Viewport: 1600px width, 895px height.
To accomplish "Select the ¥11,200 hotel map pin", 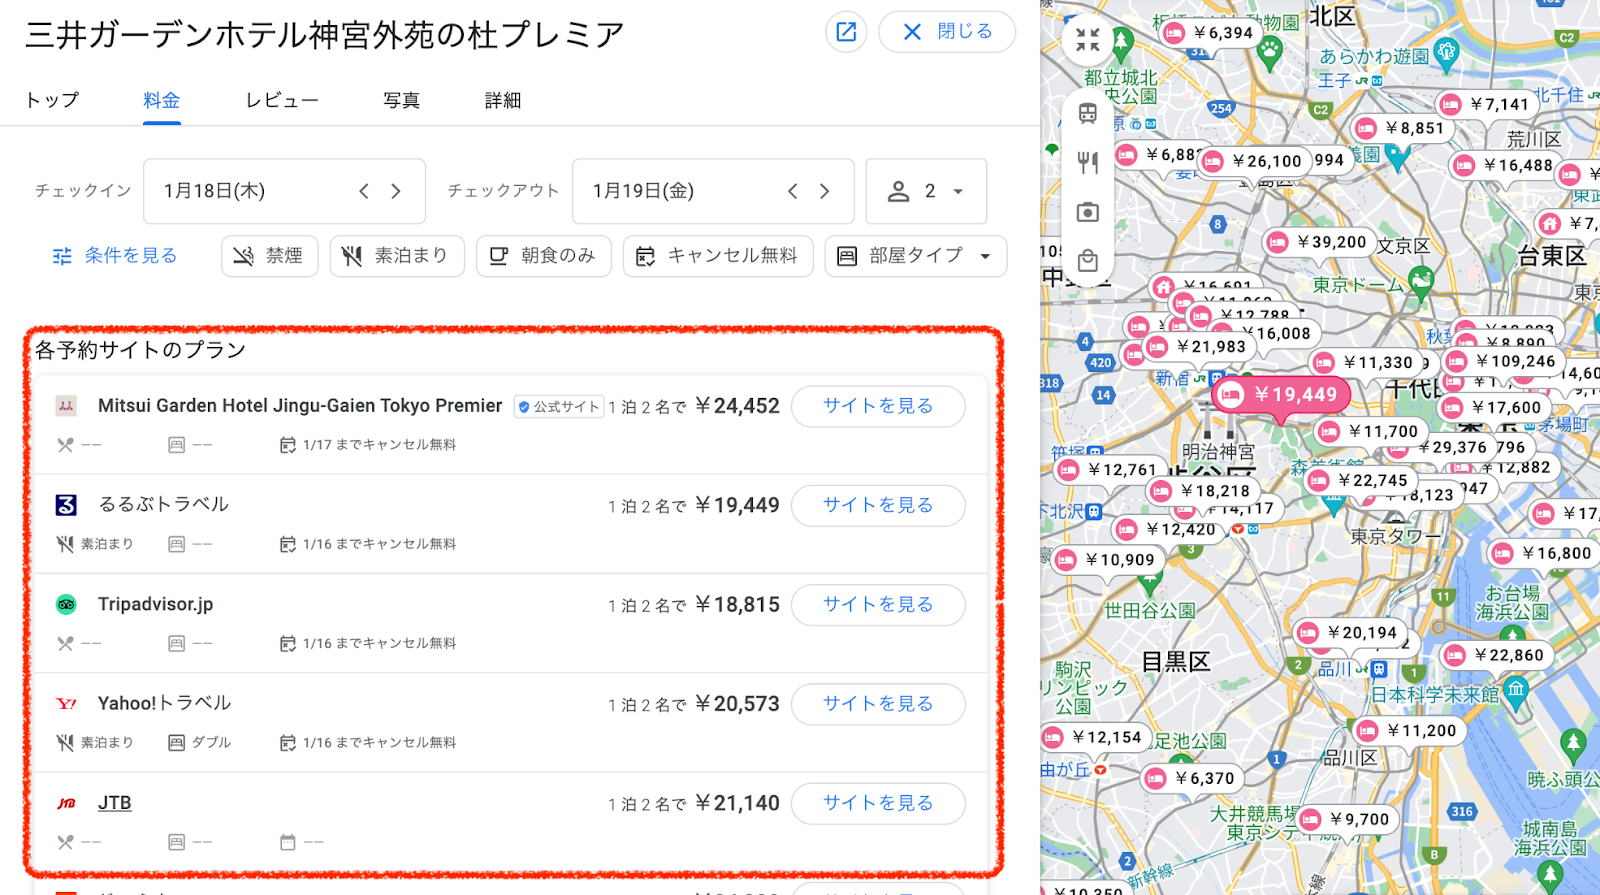I will point(1408,731).
